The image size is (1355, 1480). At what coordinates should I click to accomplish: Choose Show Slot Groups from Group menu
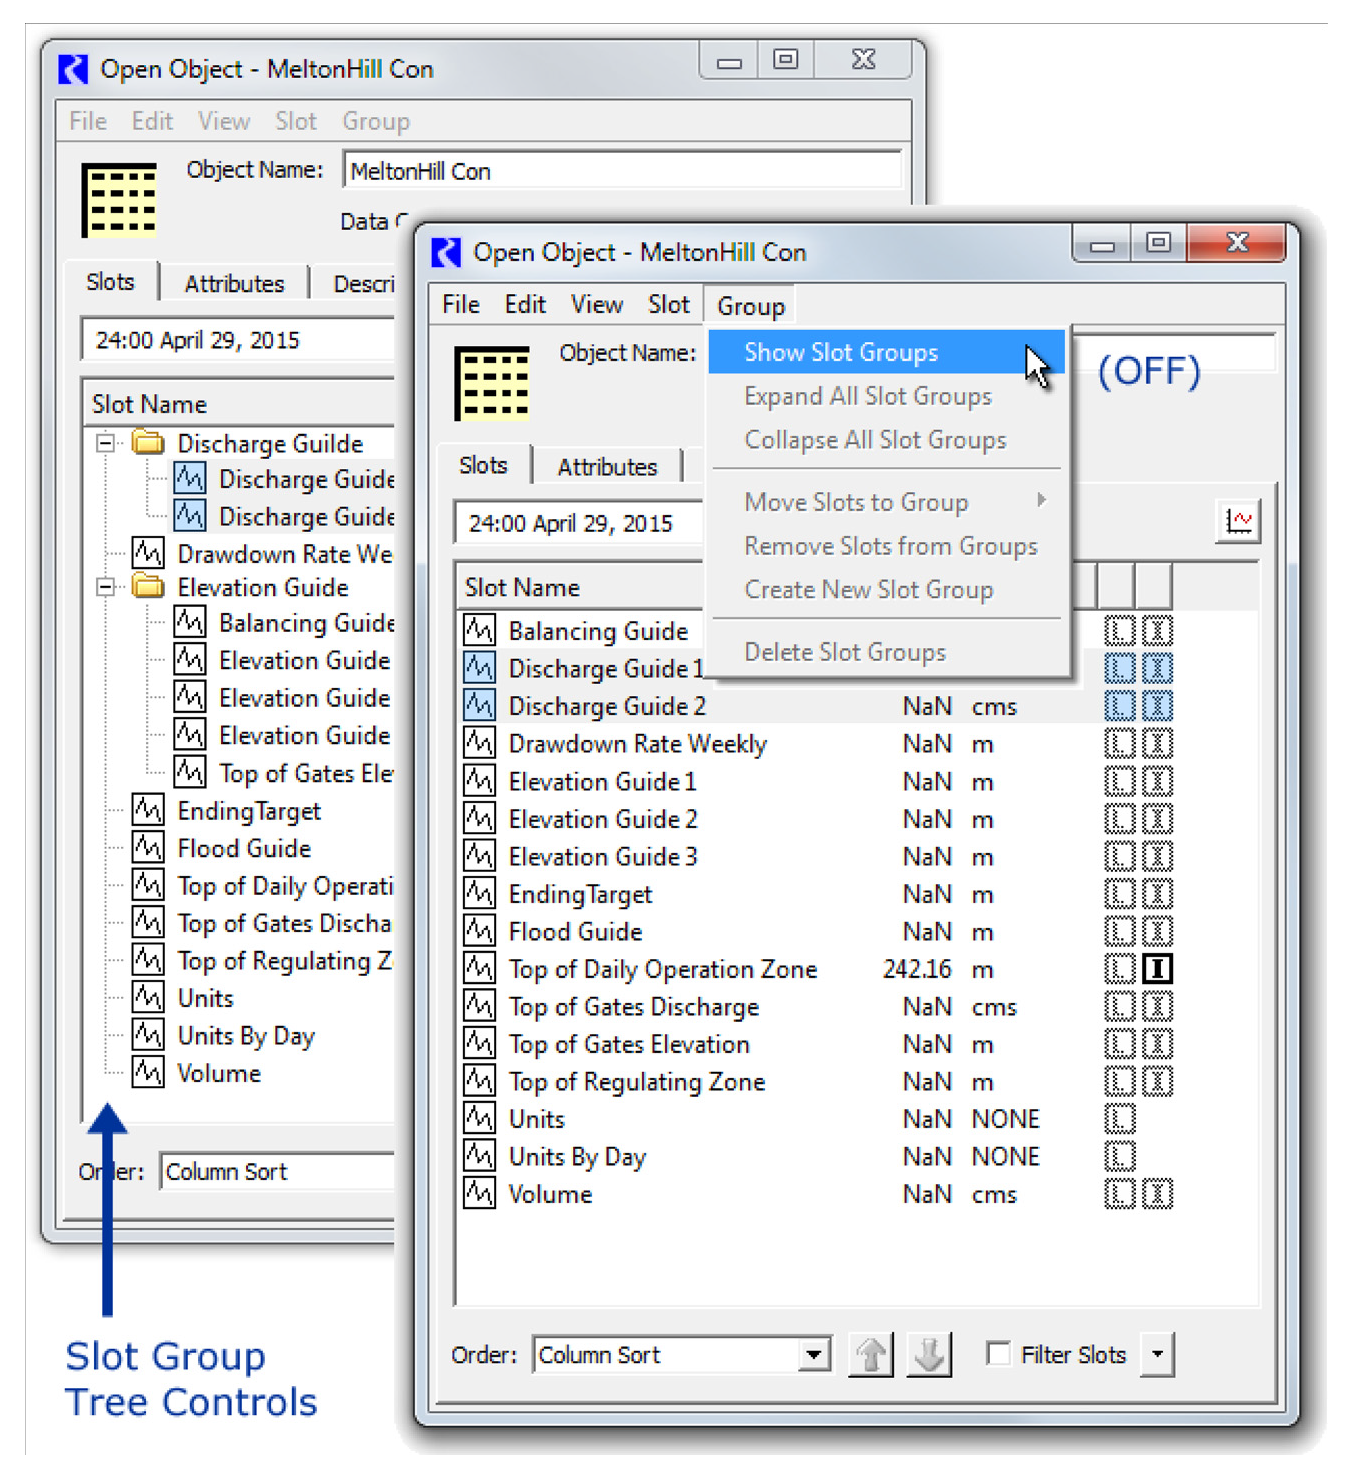click(840, 352)
